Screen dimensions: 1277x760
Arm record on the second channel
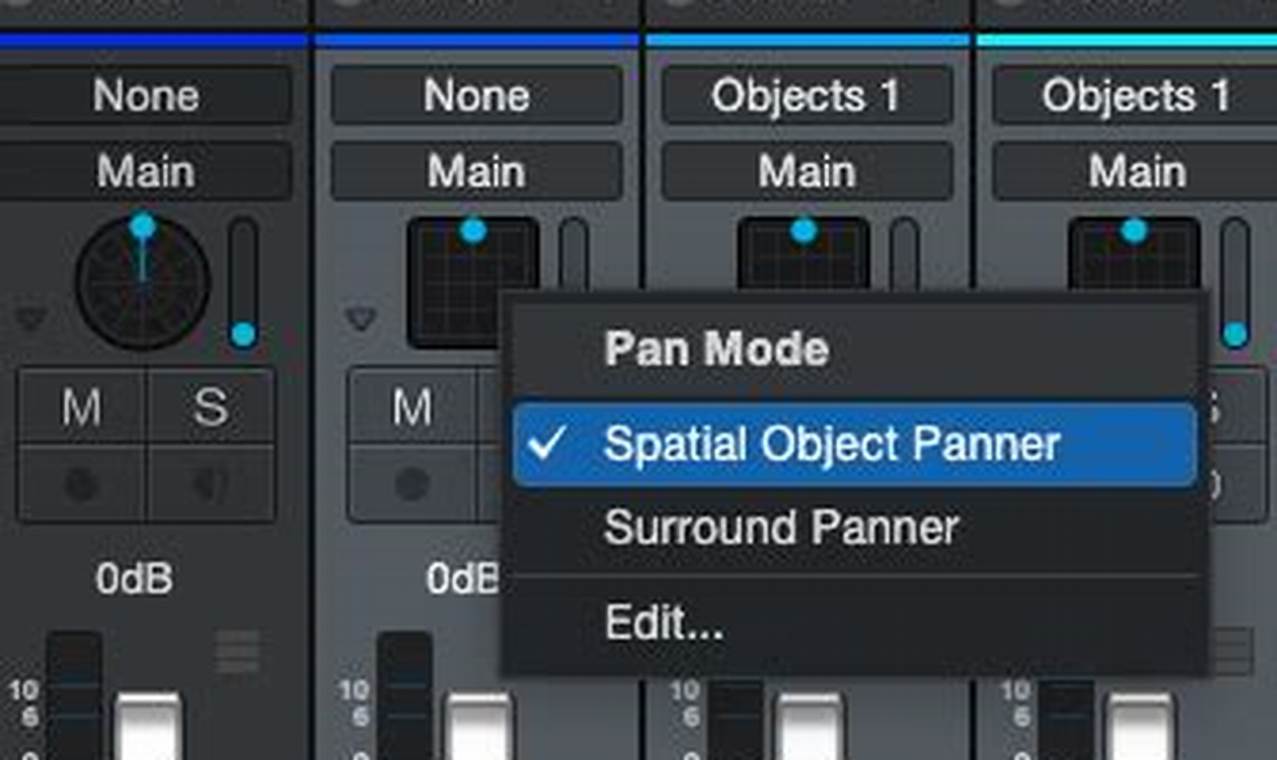(411, 485)
